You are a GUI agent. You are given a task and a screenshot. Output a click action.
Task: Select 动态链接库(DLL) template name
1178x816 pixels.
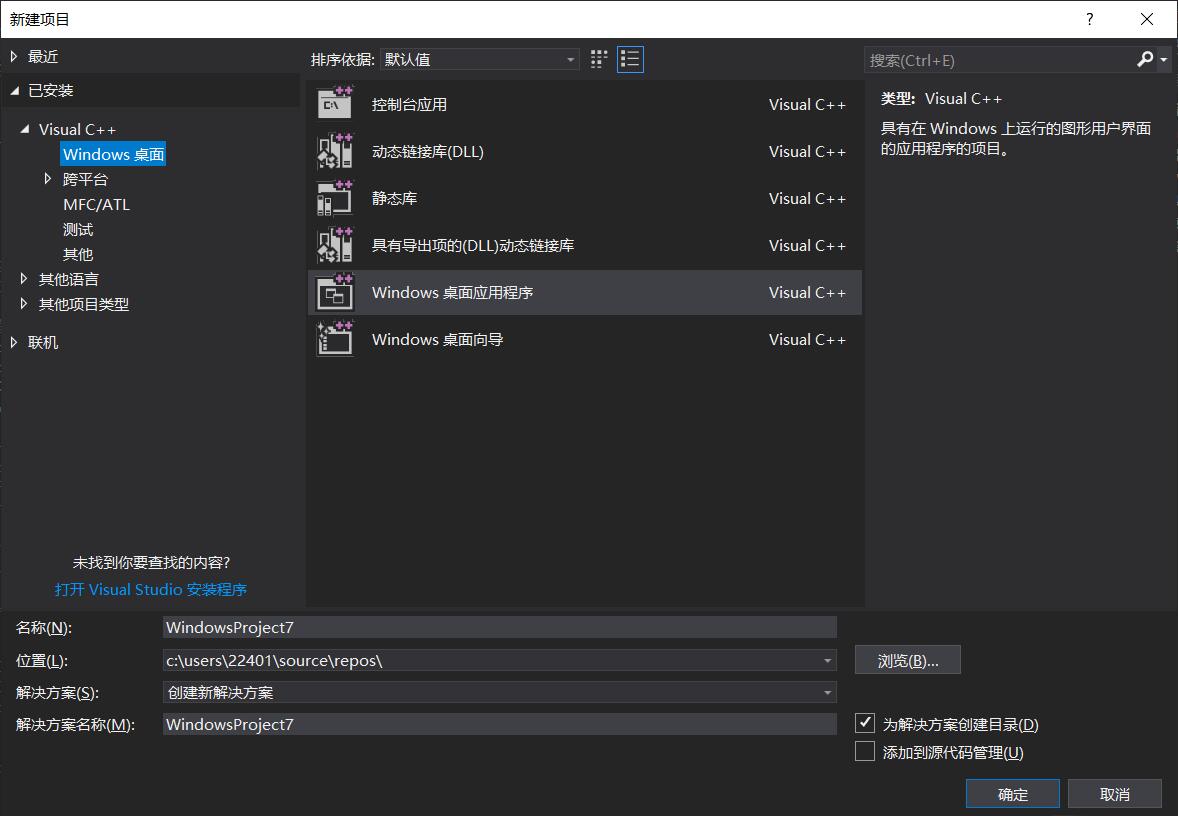click(x=427, y=152)
